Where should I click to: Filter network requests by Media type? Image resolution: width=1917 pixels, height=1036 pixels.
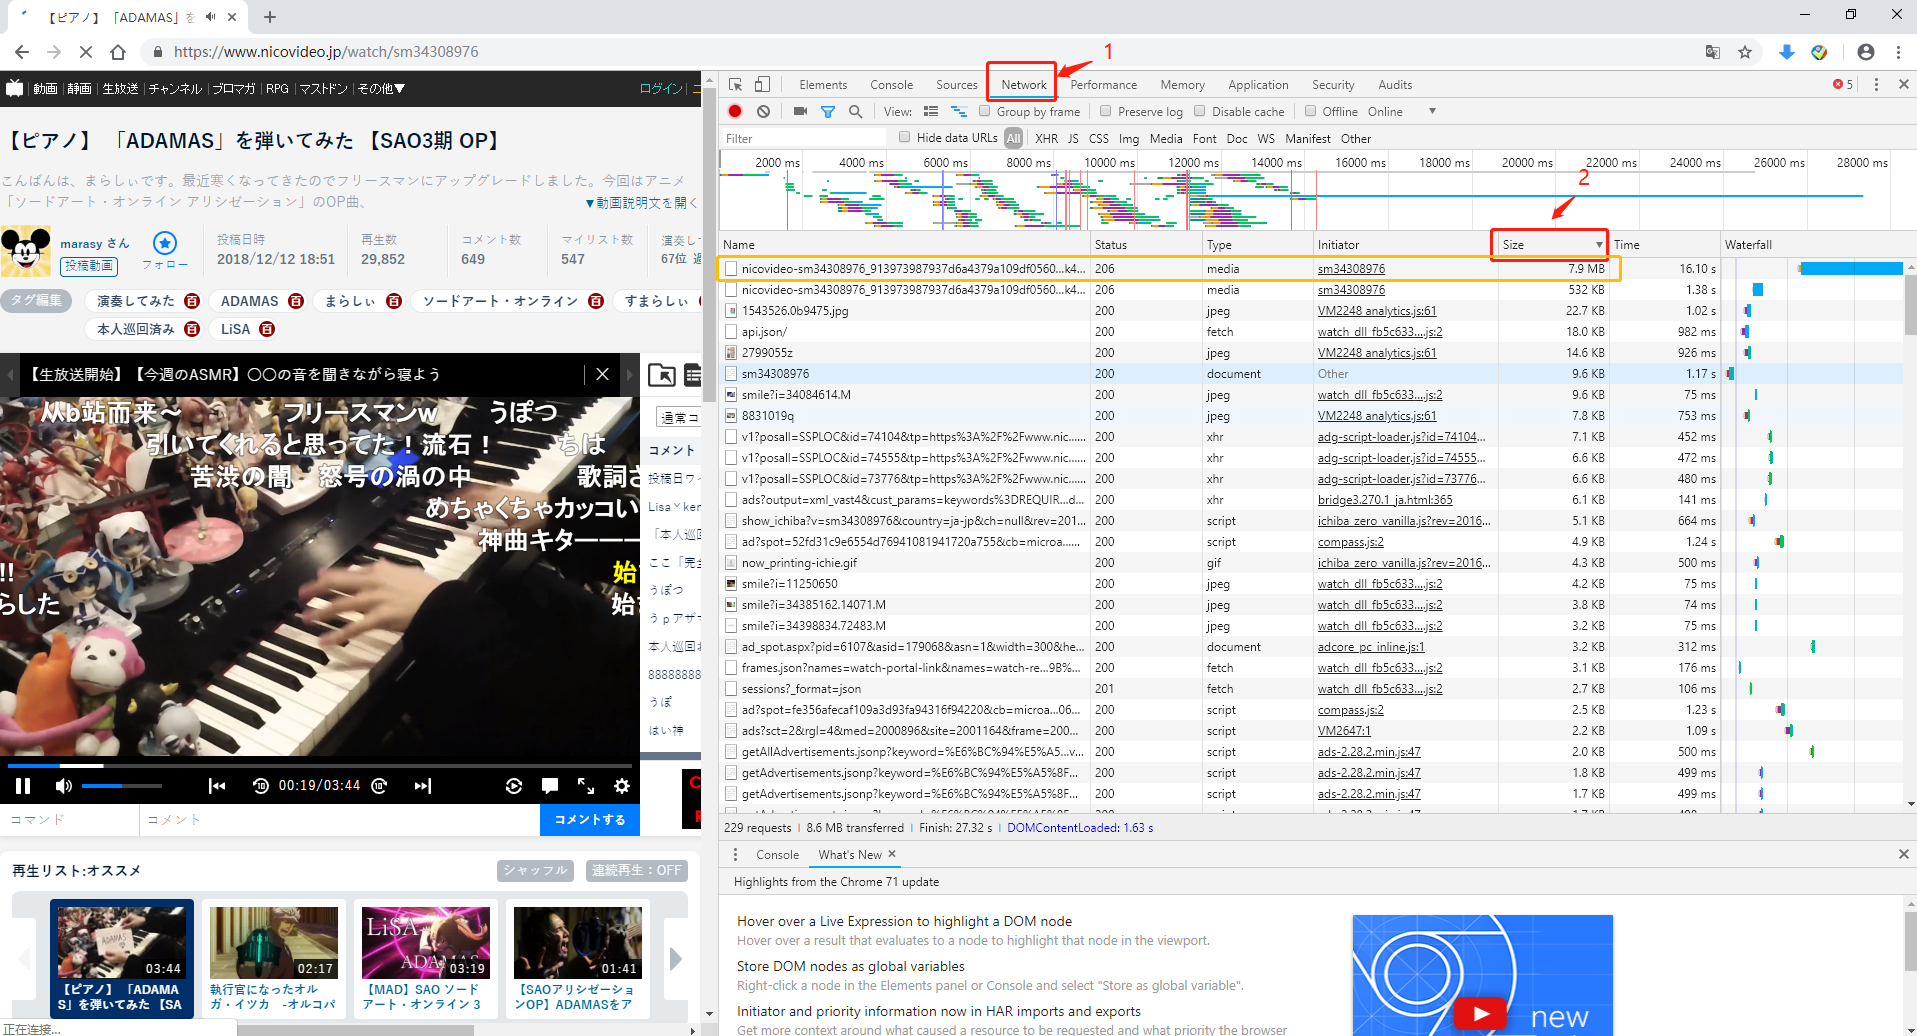click(1166, 139)
